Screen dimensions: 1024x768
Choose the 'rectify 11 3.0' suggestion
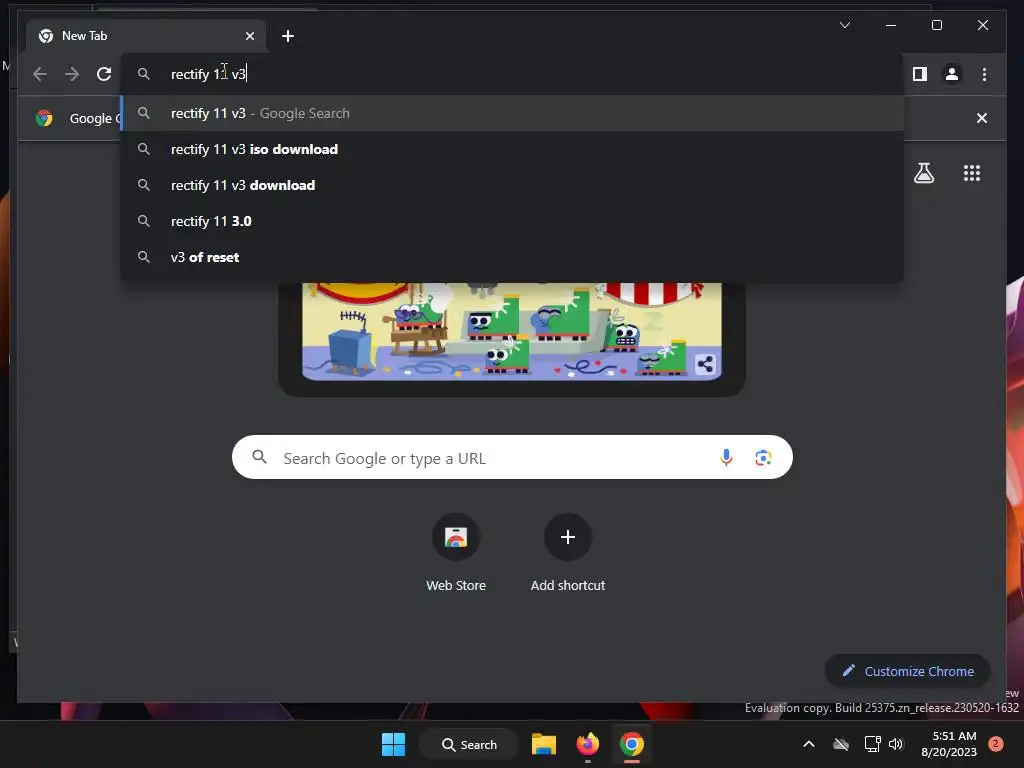pos(513,221)
